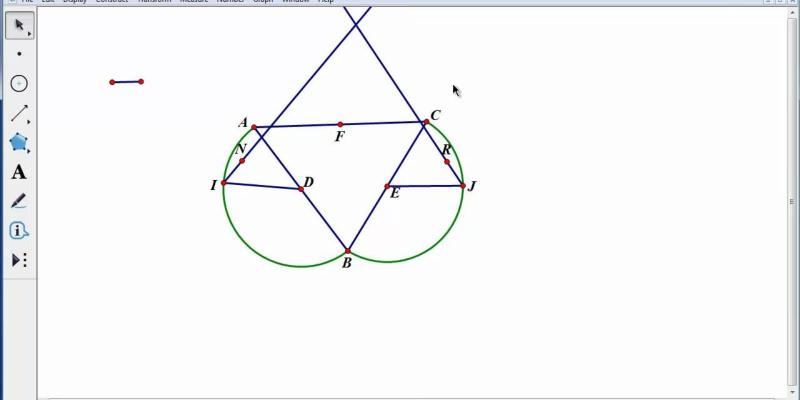Select segment between D and B
The image size is (800, 400).
coord(324,220)
